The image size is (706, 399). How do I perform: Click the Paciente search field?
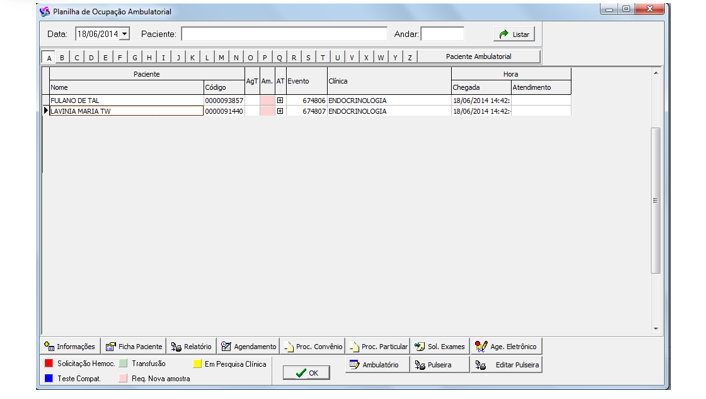284,34
